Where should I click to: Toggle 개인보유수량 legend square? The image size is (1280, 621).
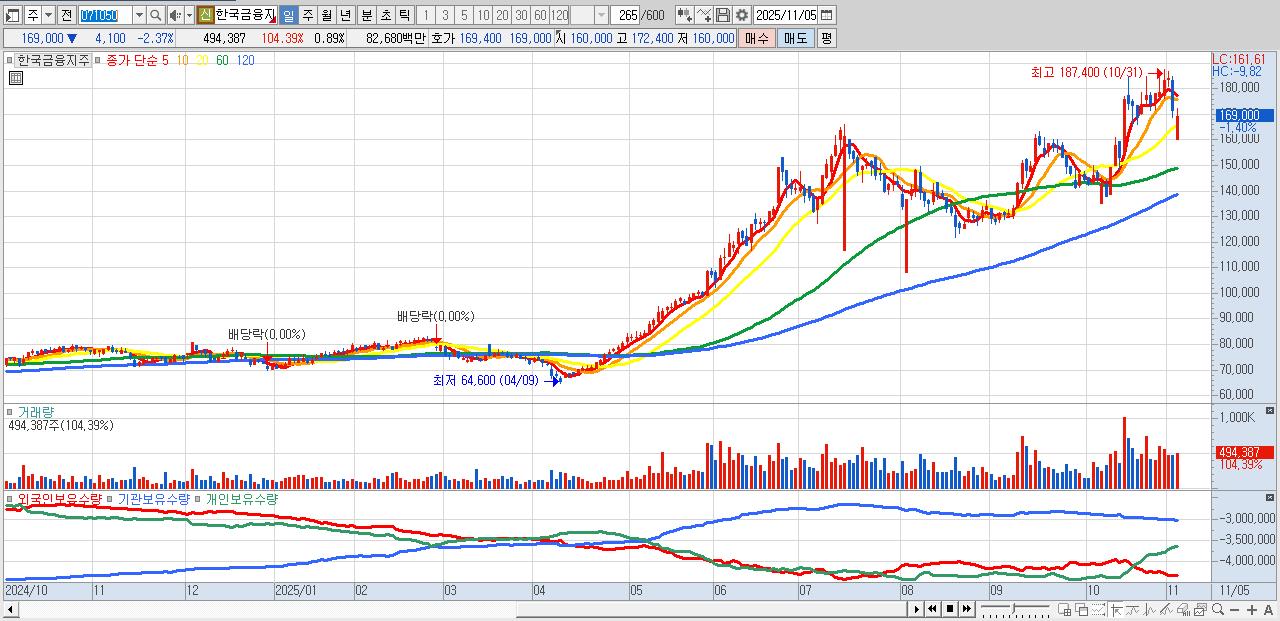(x=198, y=498)
